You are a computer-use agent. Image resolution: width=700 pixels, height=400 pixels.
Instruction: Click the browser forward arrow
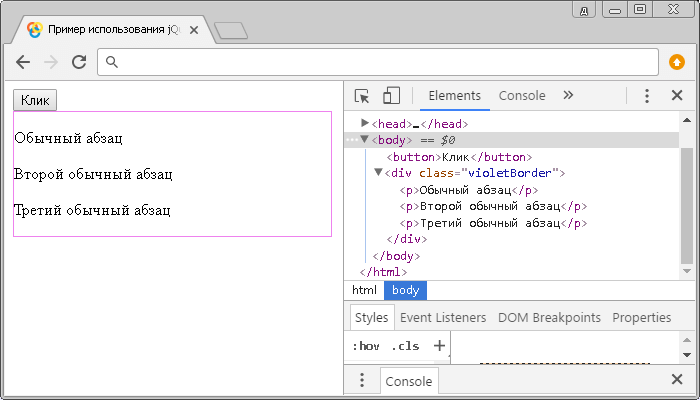click(x=51, y=62)
